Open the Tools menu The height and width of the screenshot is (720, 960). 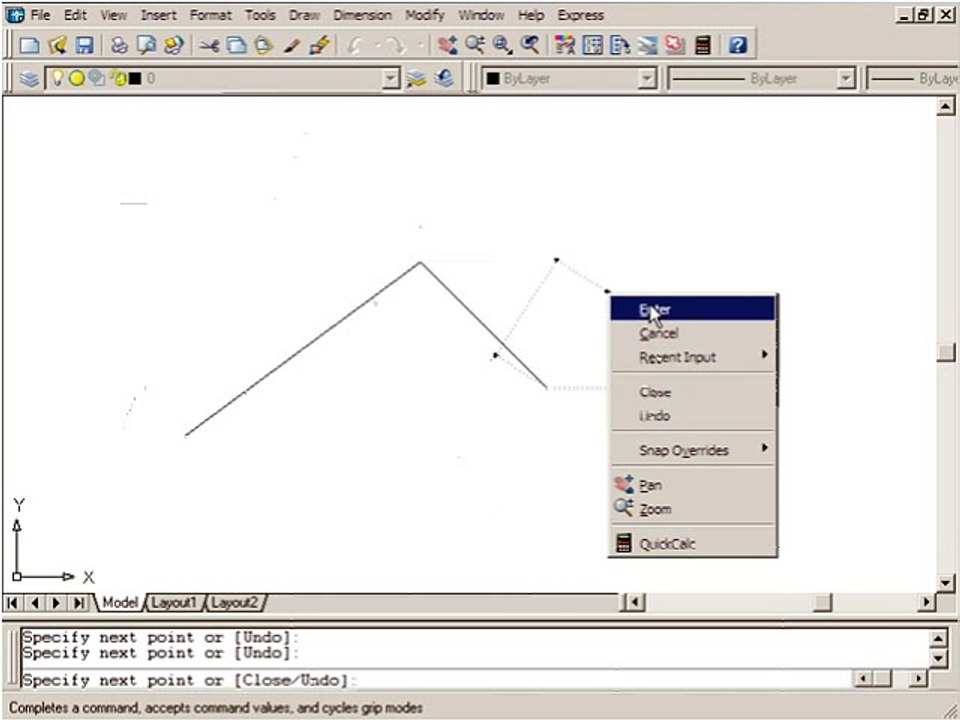(260, 15)
